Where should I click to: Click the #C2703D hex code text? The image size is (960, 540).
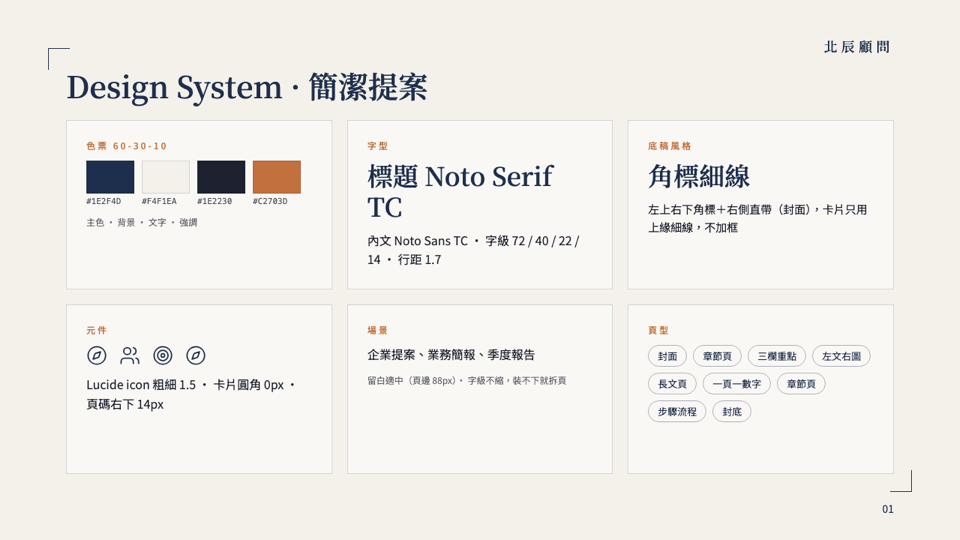pyautogui.click(x=270, y=201)
